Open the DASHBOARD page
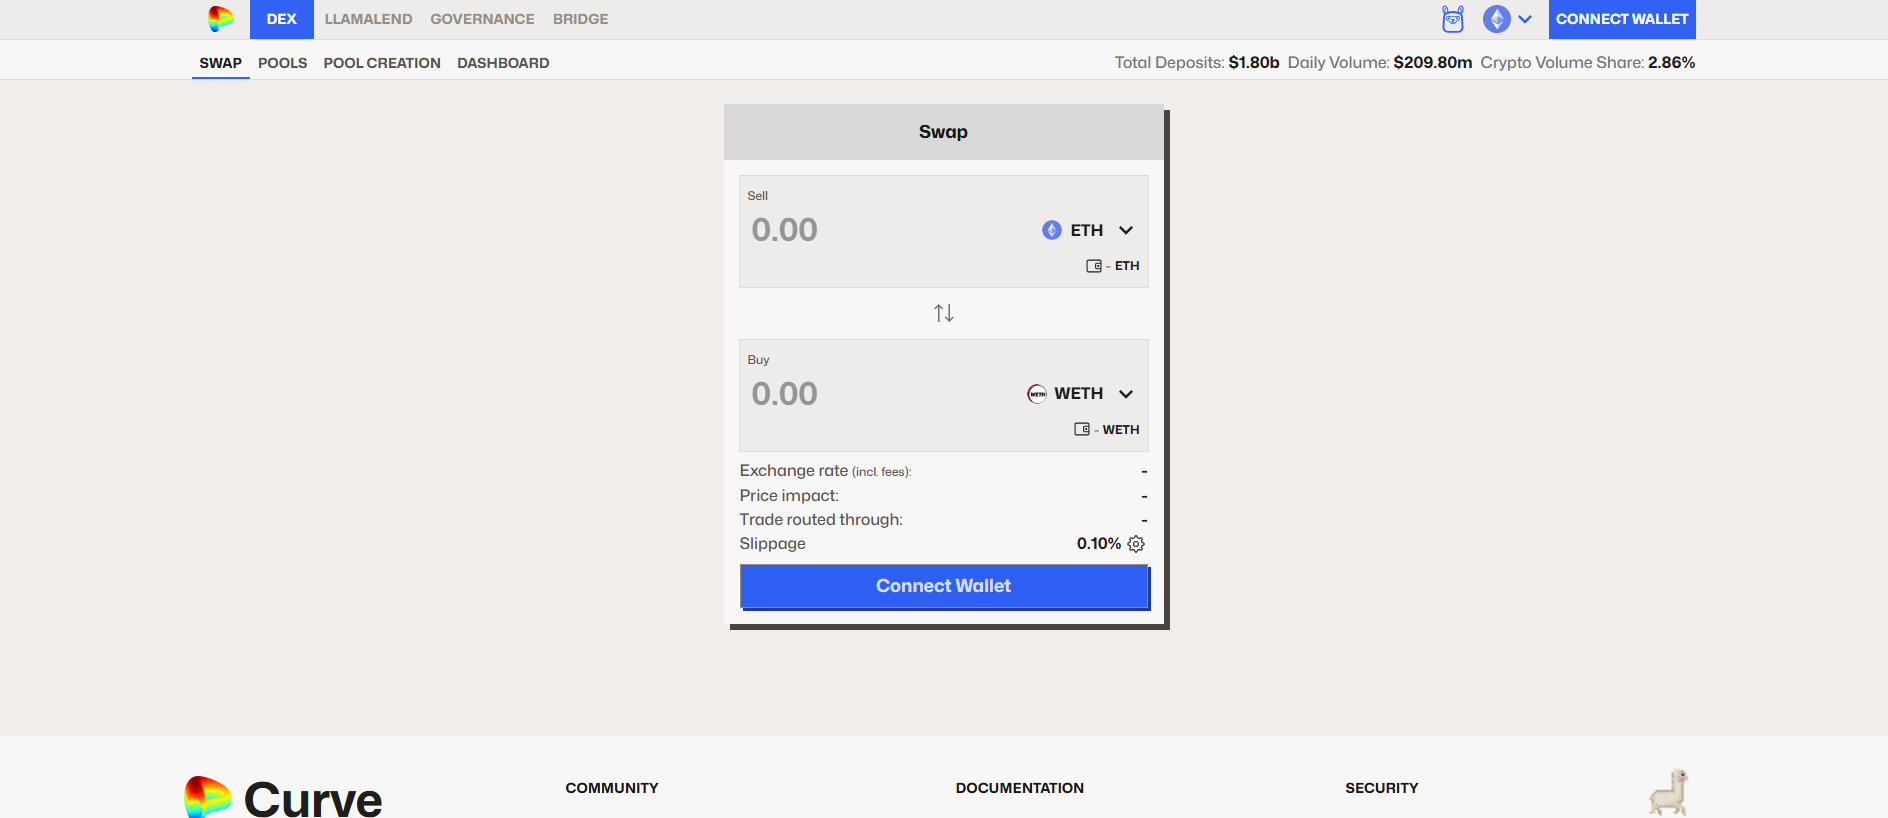This screenshot has width=1888, height=818. [503, 63]
